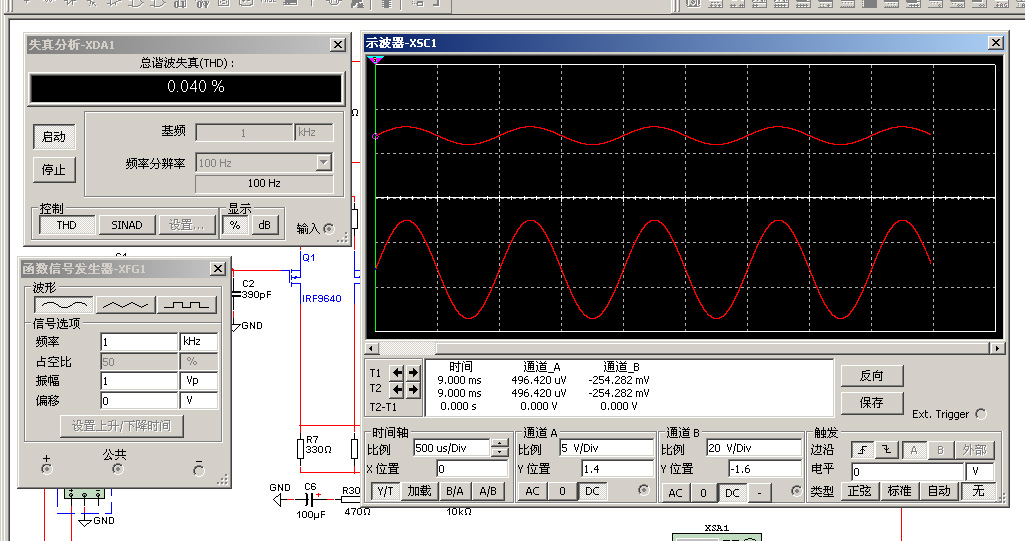
Task: Open offset unit V selector in generator
Action: pyautogui.click(x=199, y=400)
